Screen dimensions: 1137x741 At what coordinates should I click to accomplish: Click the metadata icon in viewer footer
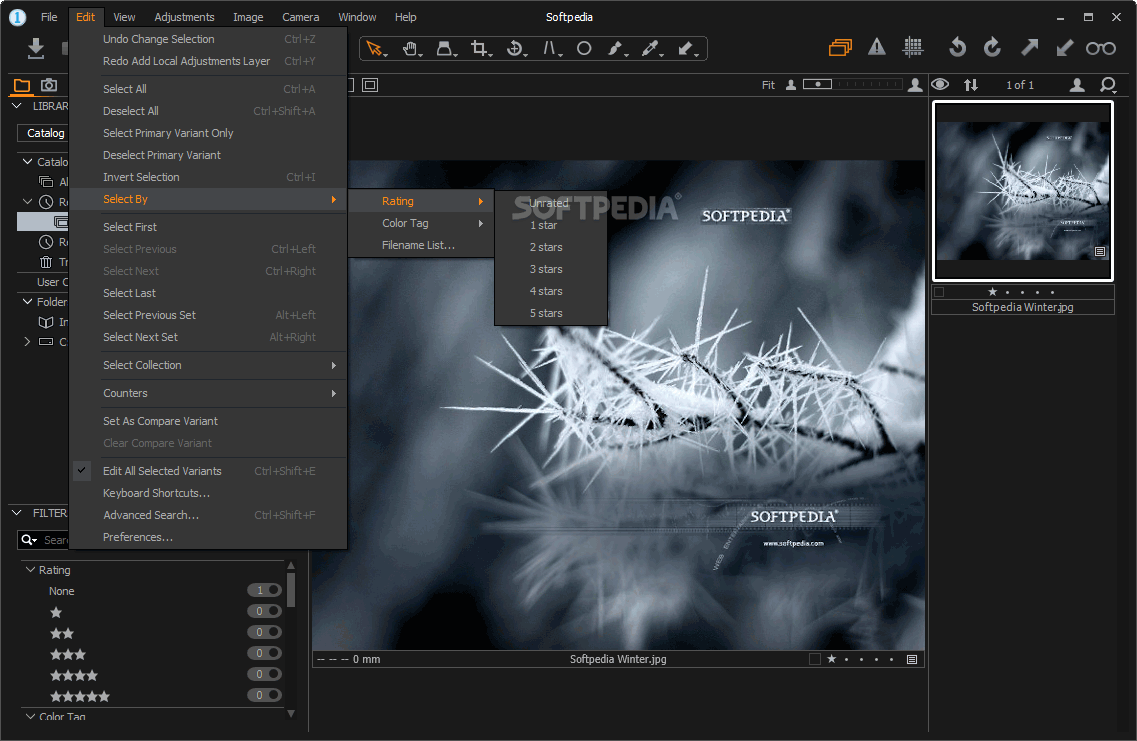[912, 659]
